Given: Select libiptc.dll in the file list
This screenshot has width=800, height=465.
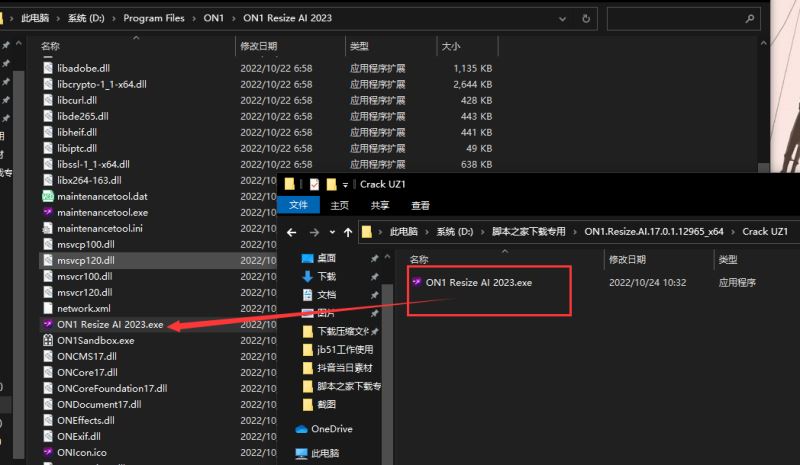Looking at the screenshot, I should point(77,148).
